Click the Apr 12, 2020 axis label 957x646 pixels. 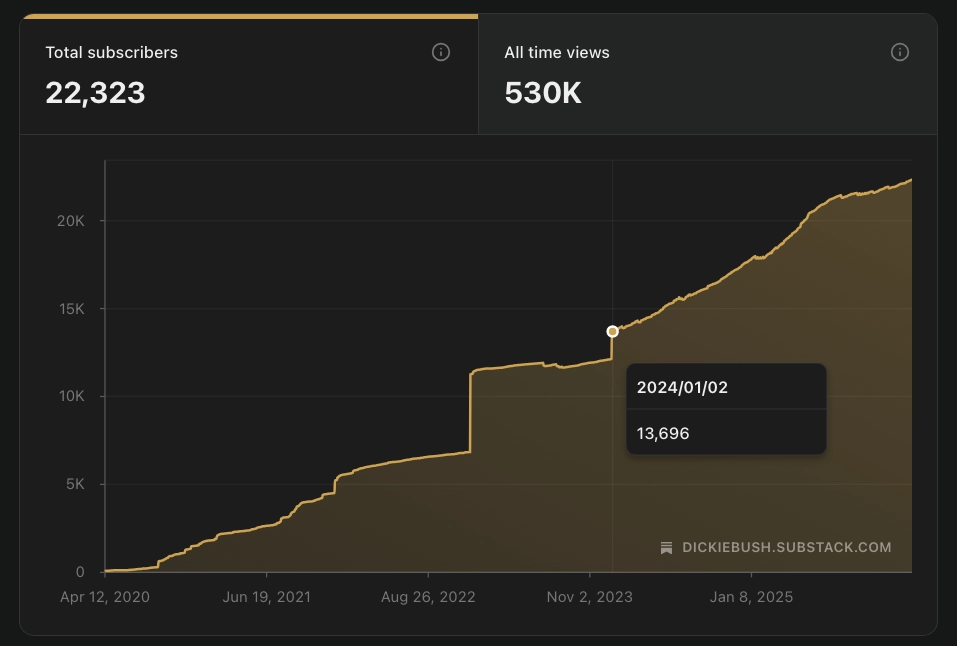(105, 597)
